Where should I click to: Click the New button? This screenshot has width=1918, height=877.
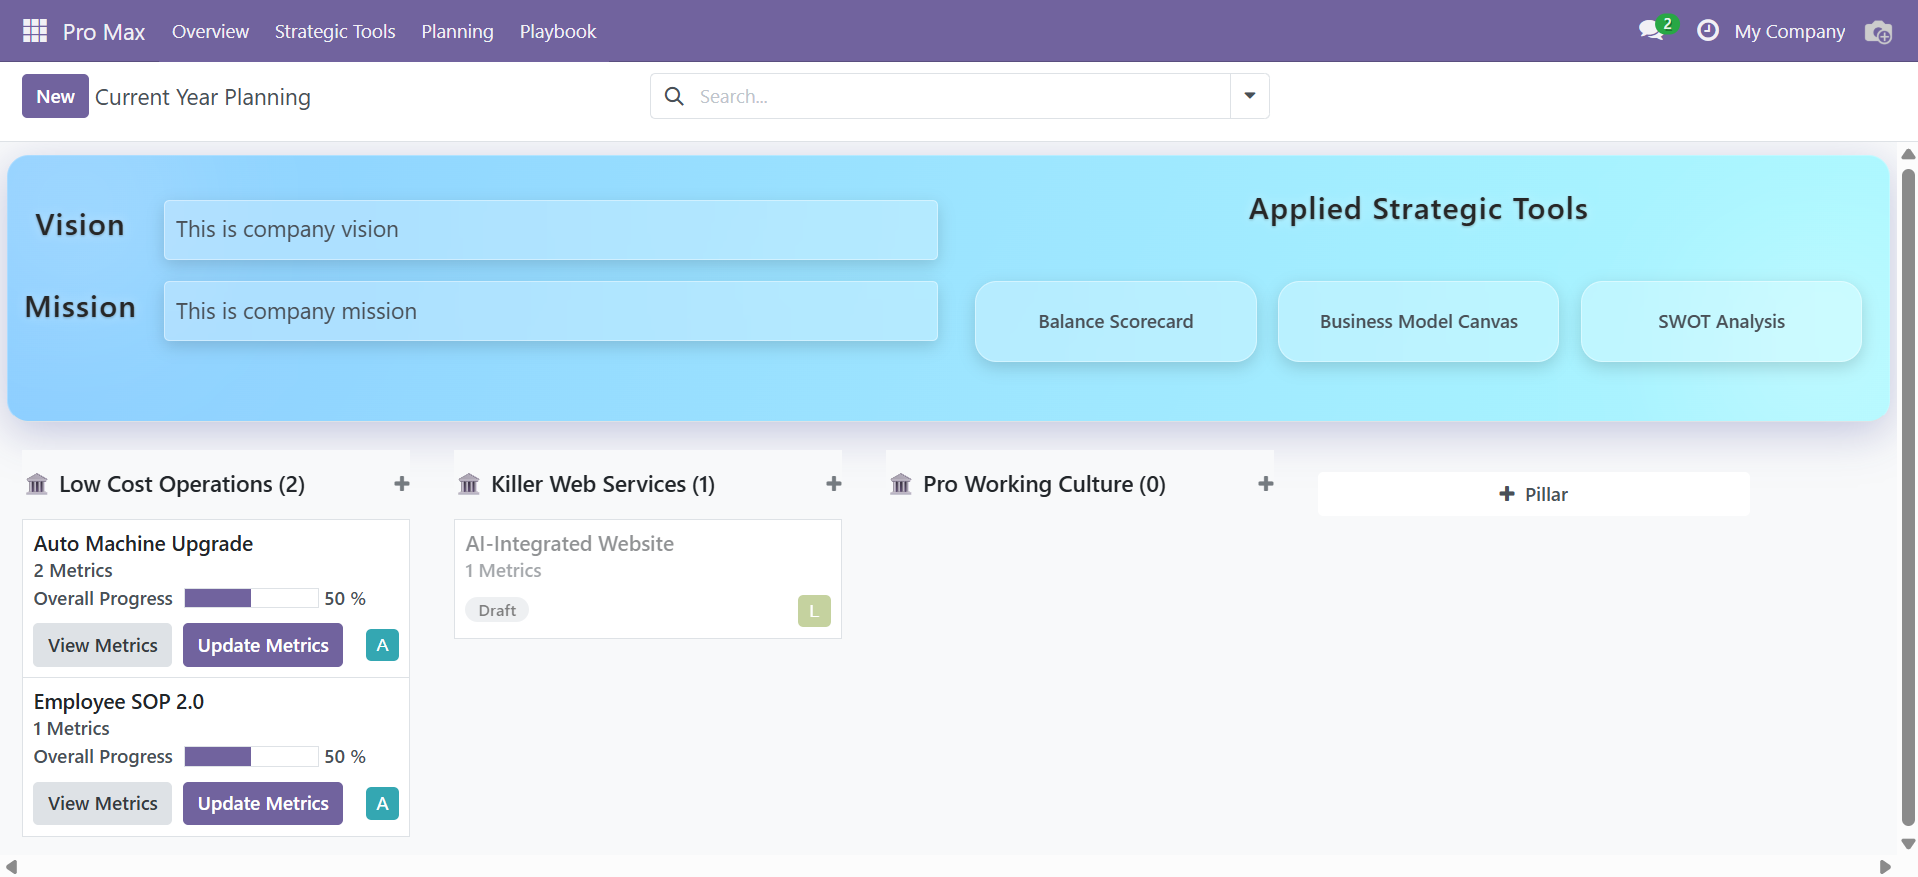point(55,96)
